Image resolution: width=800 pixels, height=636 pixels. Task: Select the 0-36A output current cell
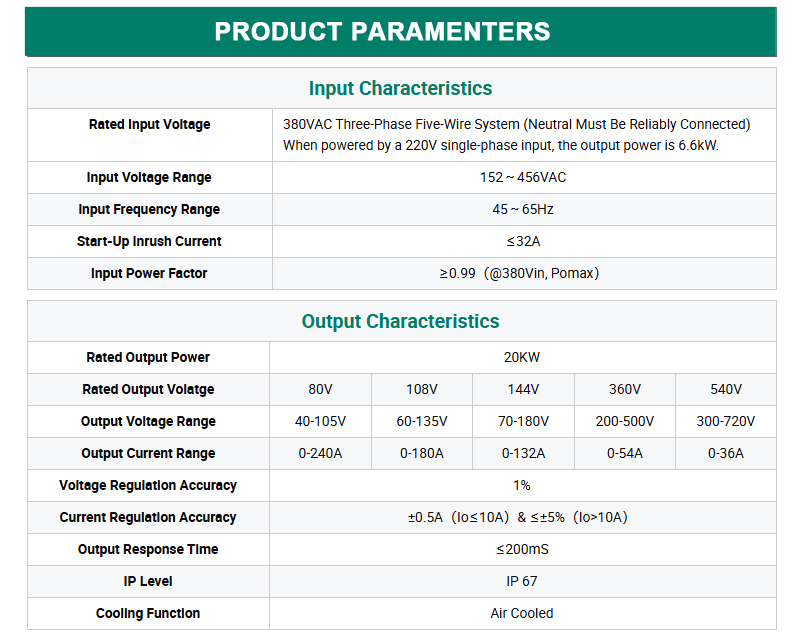pos(726,453)
